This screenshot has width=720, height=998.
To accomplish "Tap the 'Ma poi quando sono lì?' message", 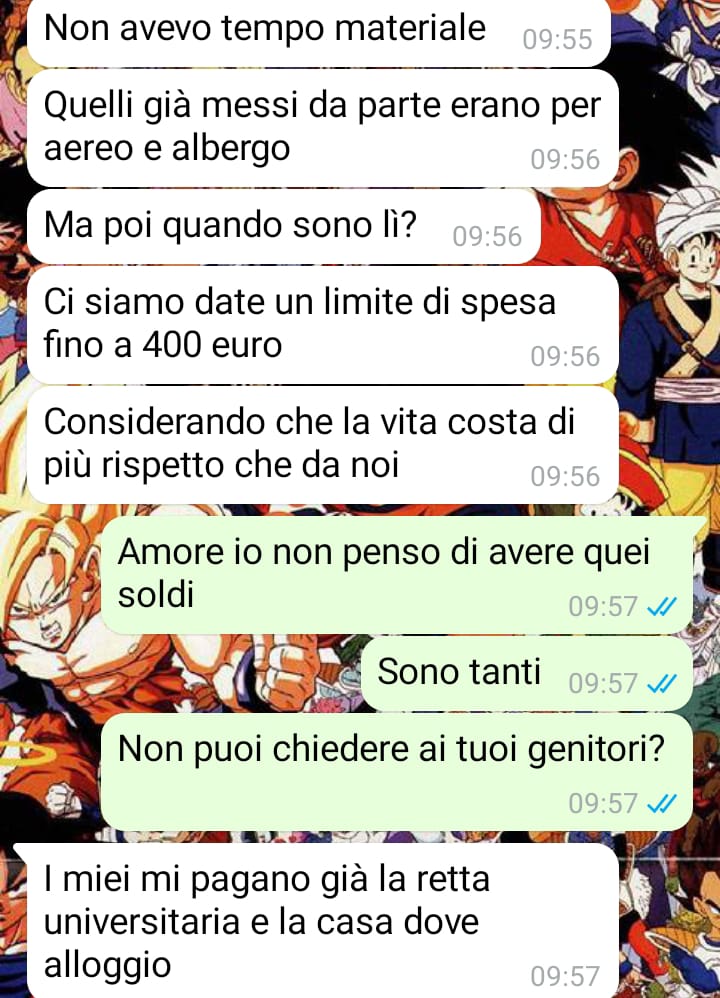I will tap(283, 227).
